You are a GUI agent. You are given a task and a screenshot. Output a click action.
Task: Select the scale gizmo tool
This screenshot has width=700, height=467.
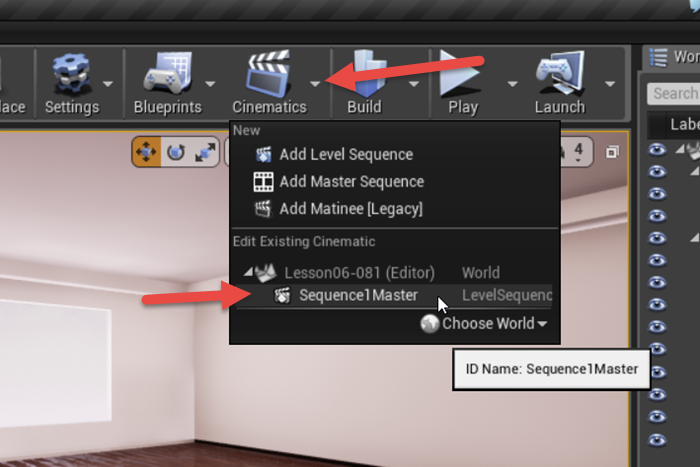205,152
